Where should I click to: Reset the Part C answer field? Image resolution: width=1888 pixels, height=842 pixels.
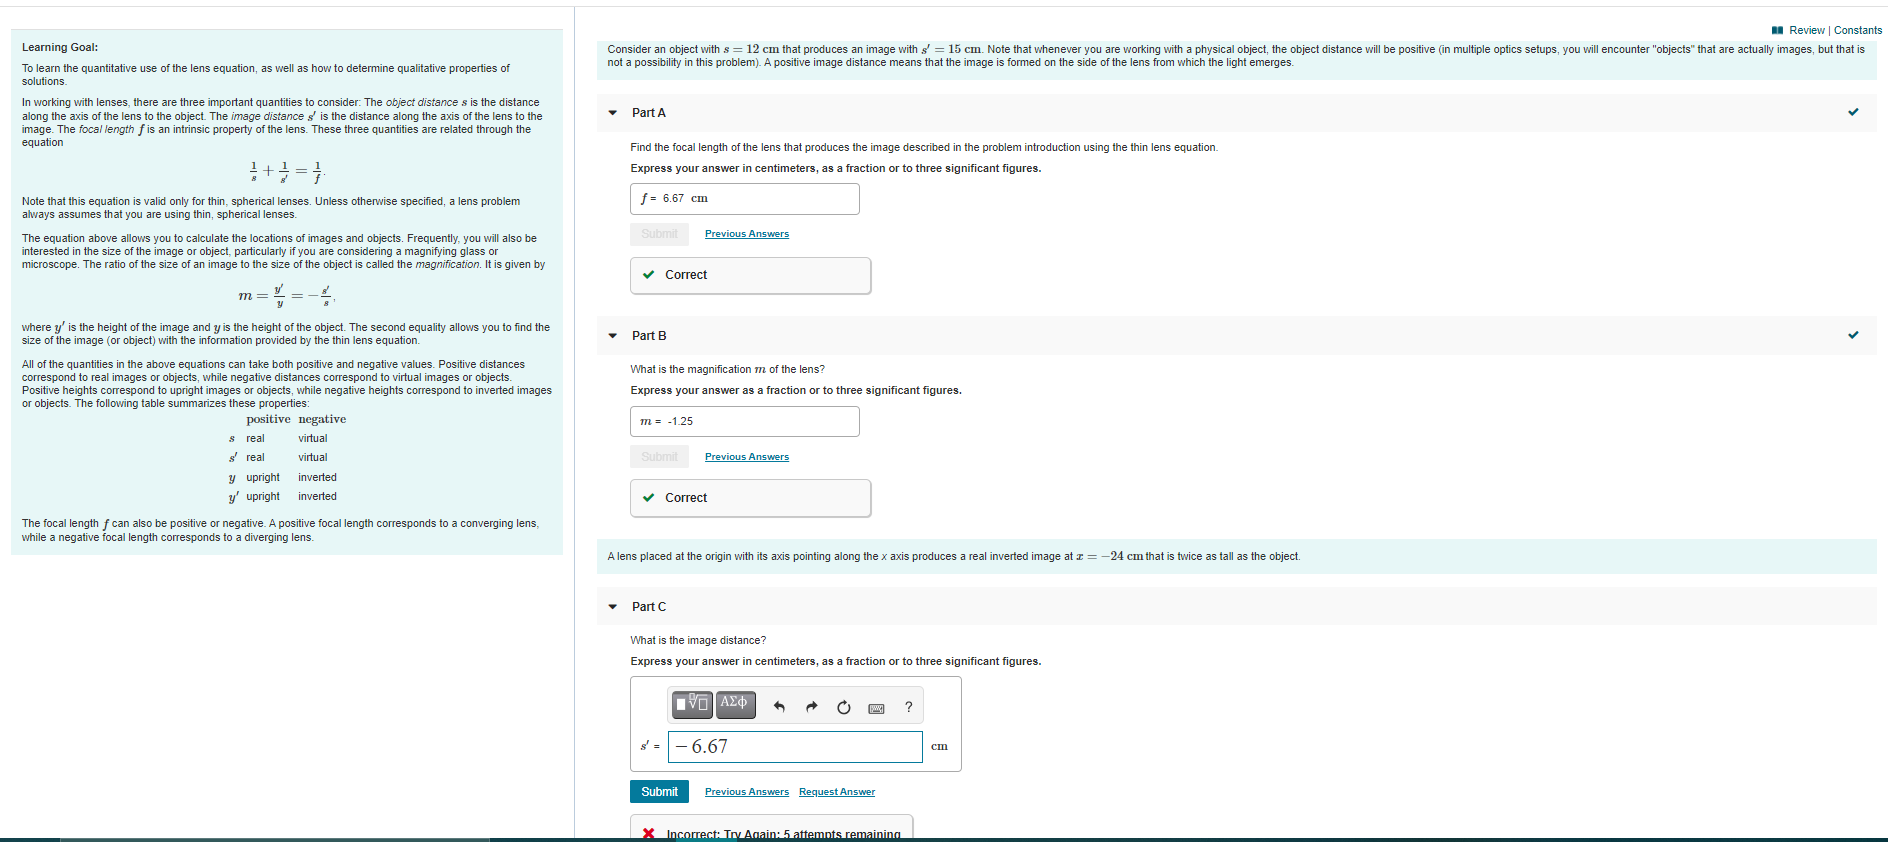coord(844,707)
